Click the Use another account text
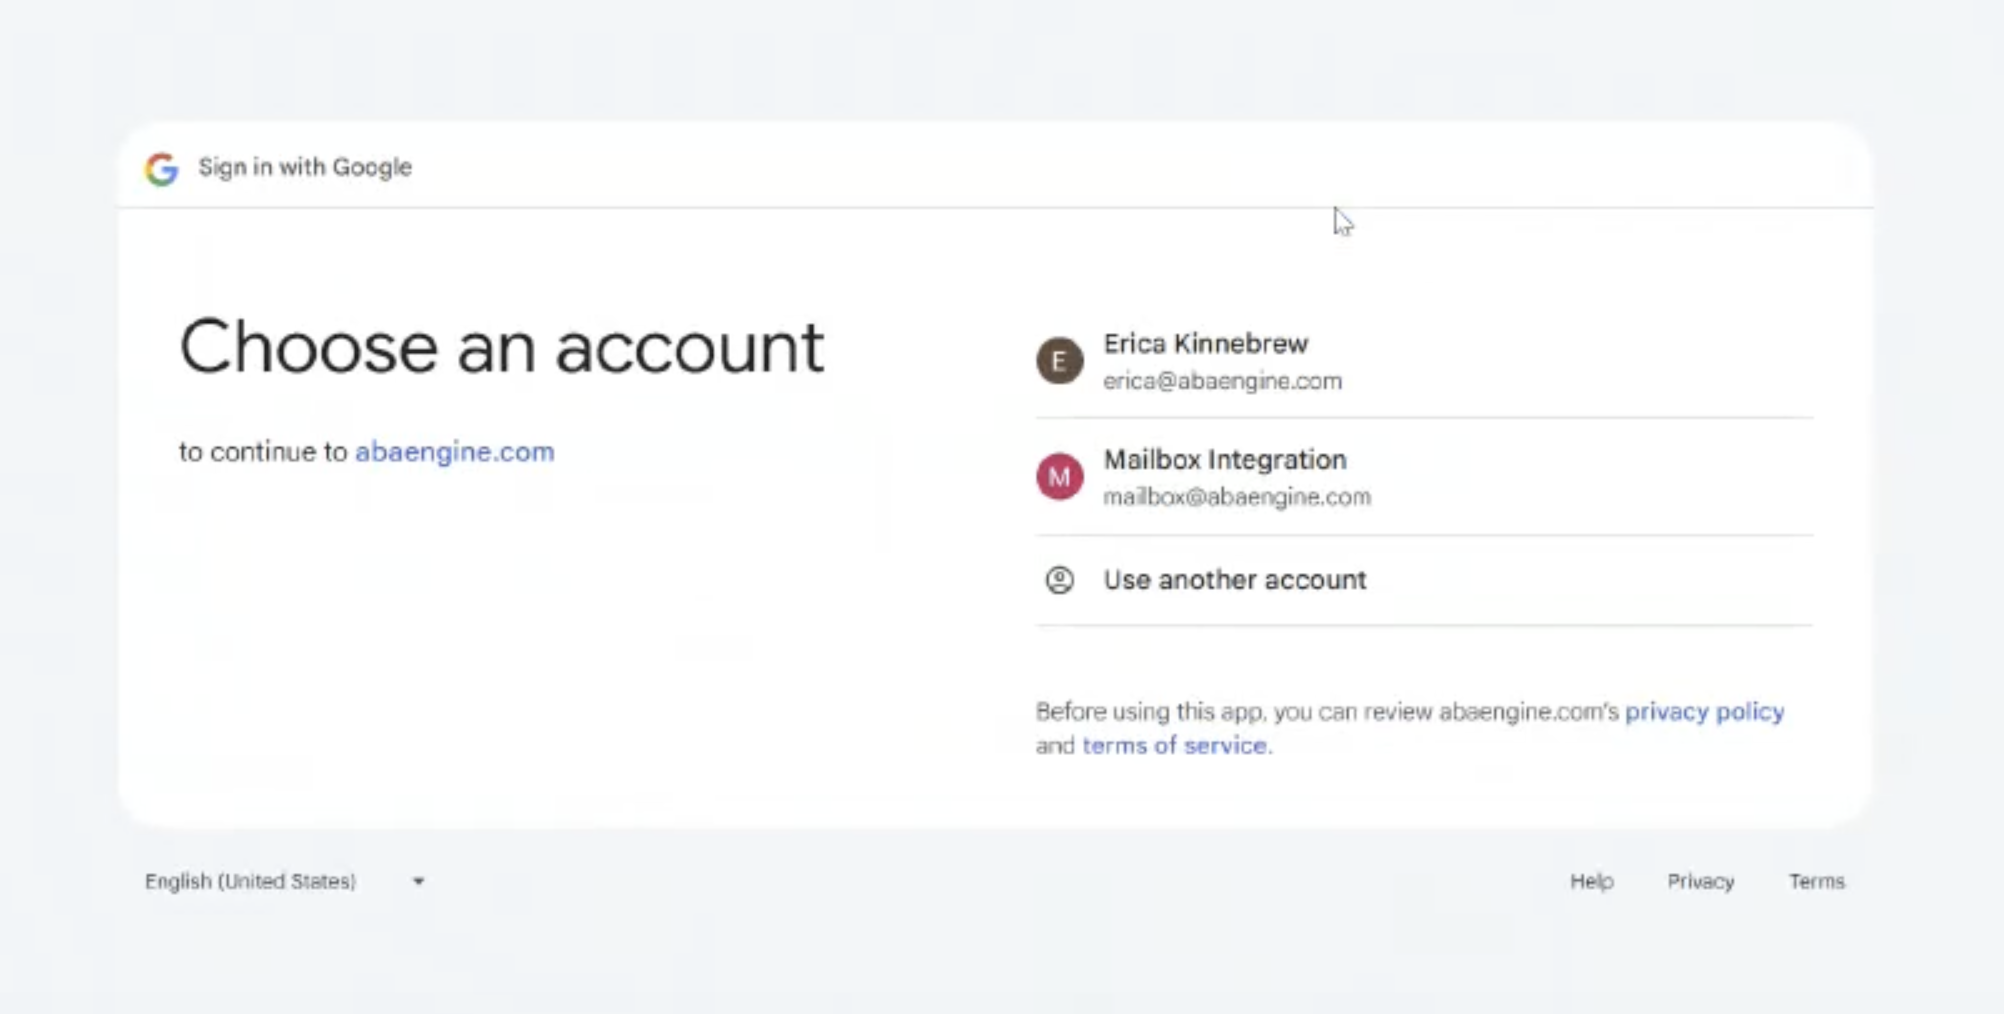The image size is (2004, 1014). [x=1234, y=580]
